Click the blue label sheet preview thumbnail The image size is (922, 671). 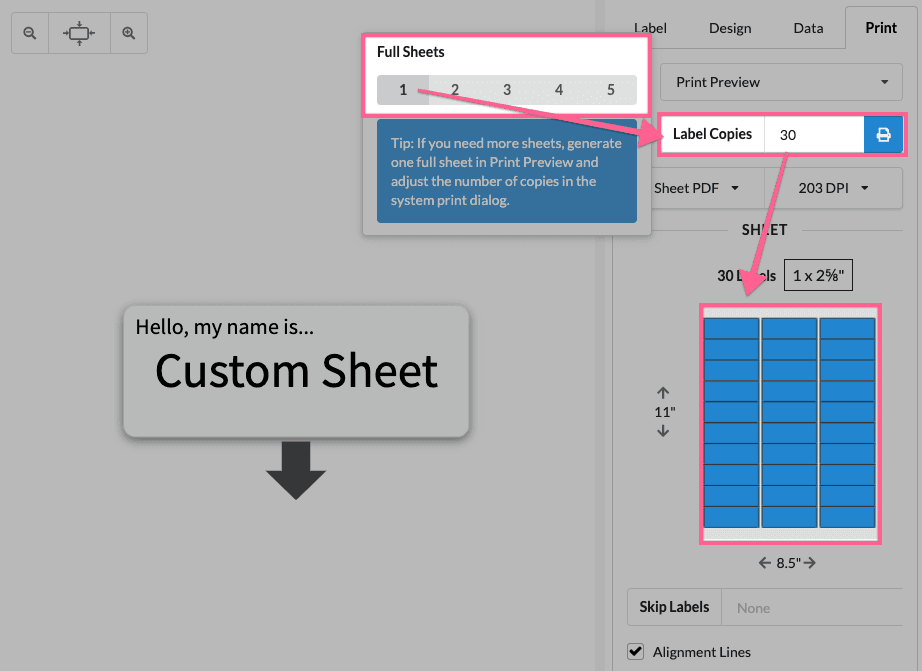pyautogui.click(x=790, y=424)
